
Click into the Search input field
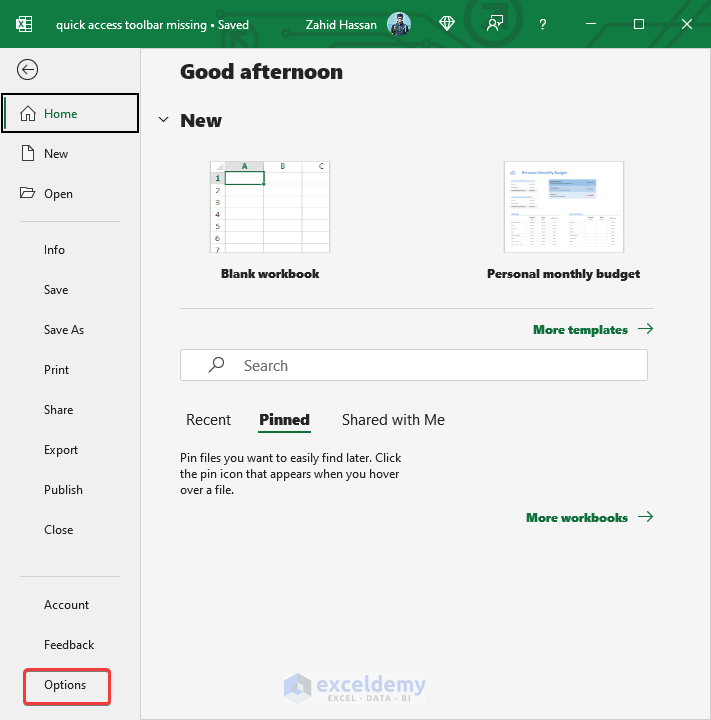pyautogui.click(x=414, y=365)
